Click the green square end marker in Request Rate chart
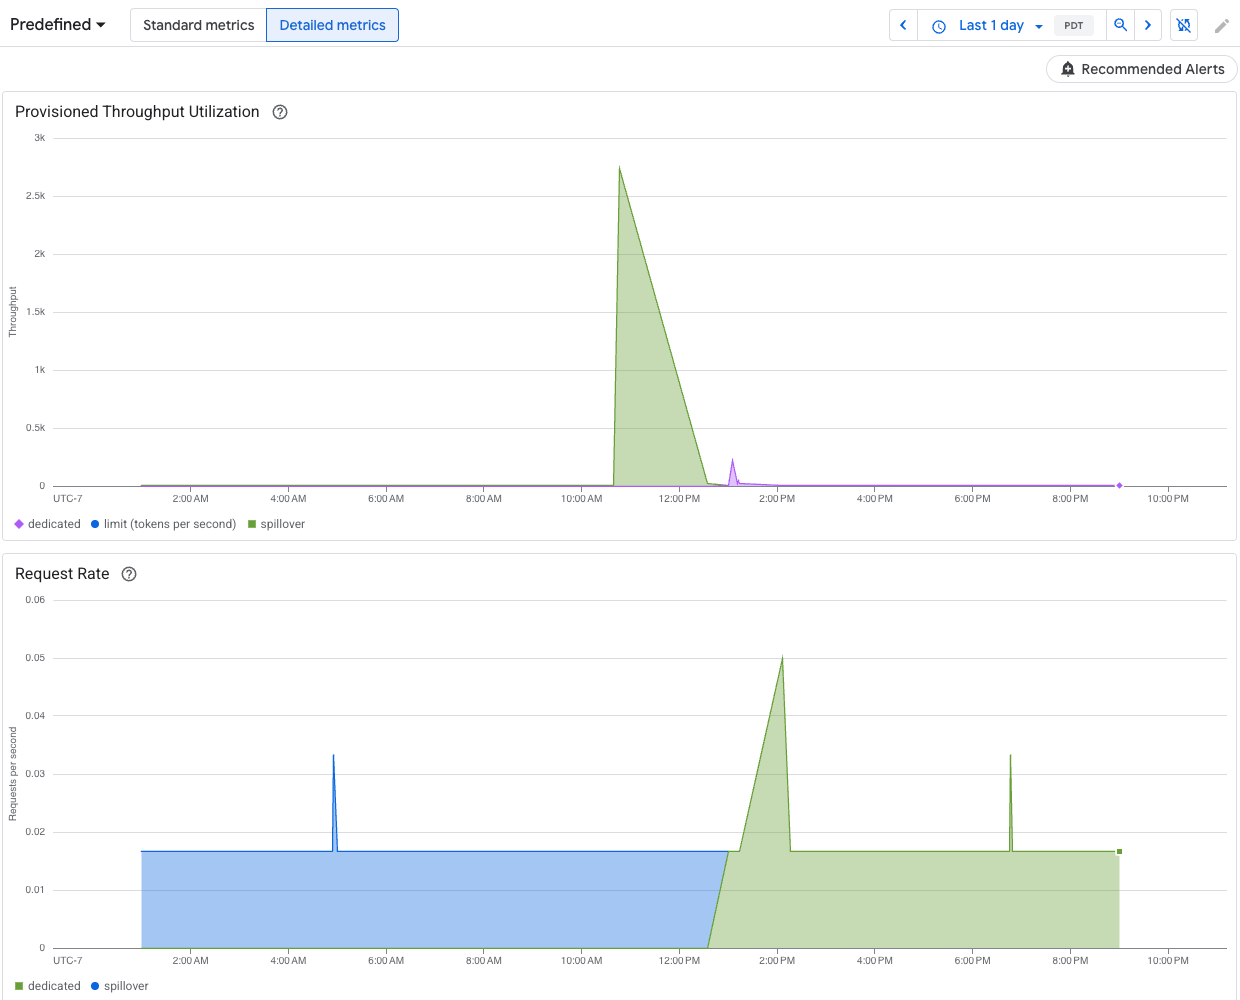 pos(1119,852)
